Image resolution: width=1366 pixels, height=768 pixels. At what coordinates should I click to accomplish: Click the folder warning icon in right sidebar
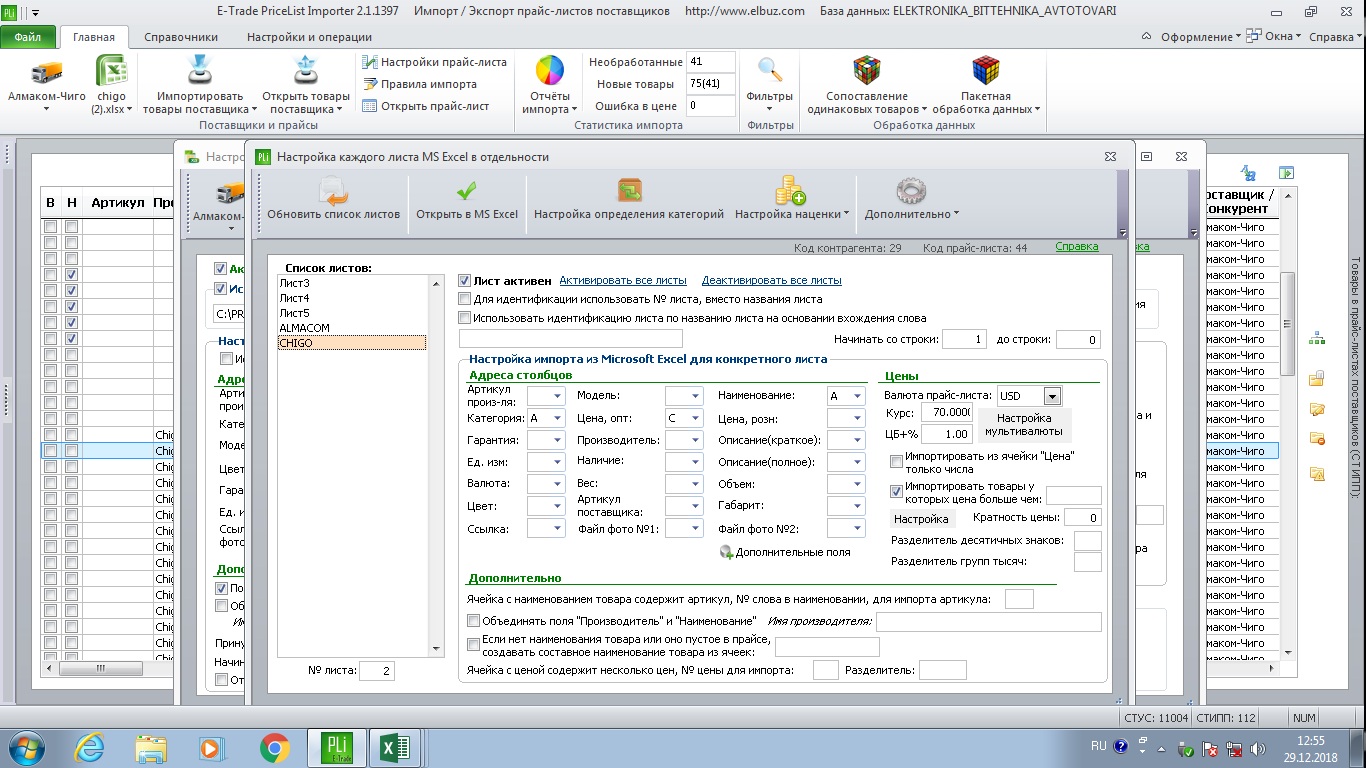(x=1317, y=474)
